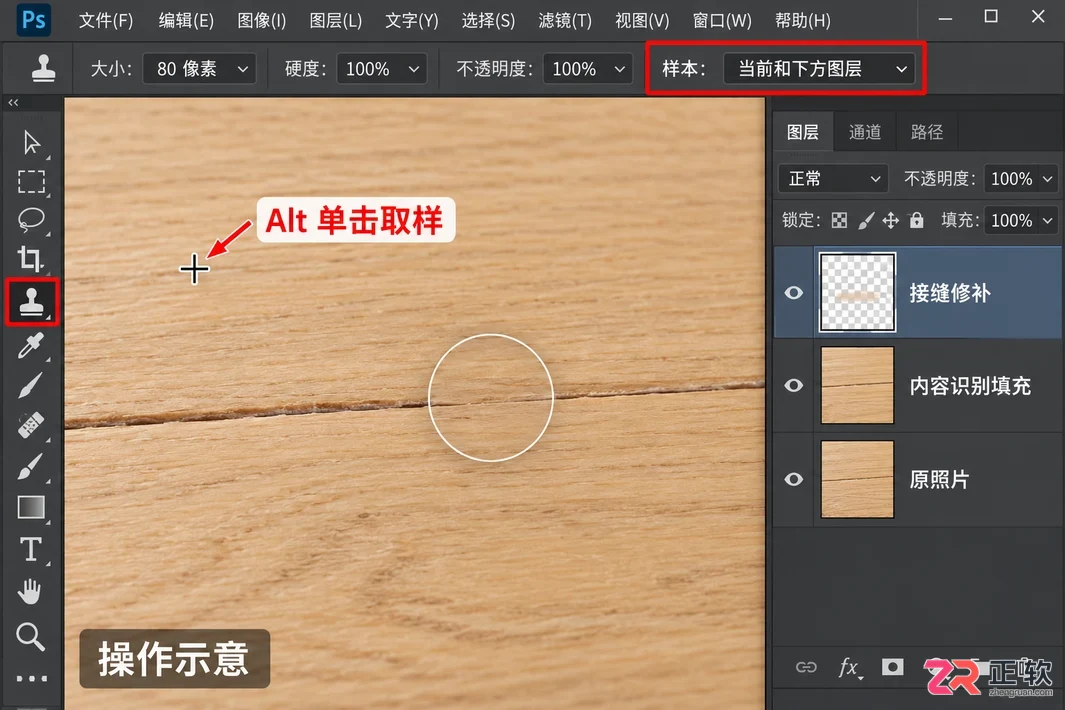The height and width of the screenshot is (710, 1065).
Task: Open the 样本 sample source dropdown
Action: pos(819,69)
